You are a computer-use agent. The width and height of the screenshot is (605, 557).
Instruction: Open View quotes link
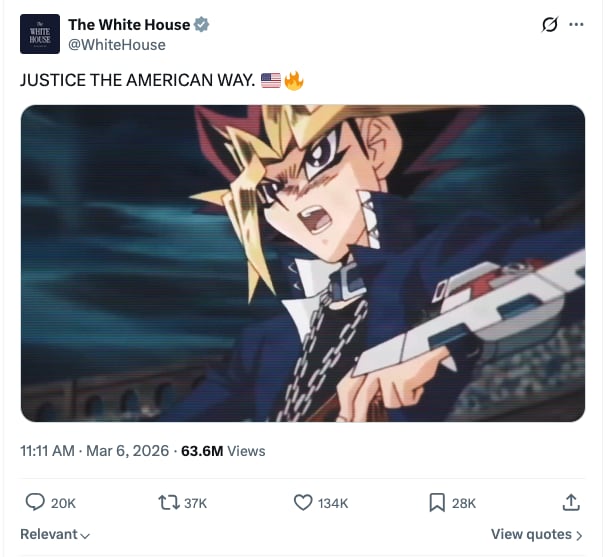pos(536,534)
